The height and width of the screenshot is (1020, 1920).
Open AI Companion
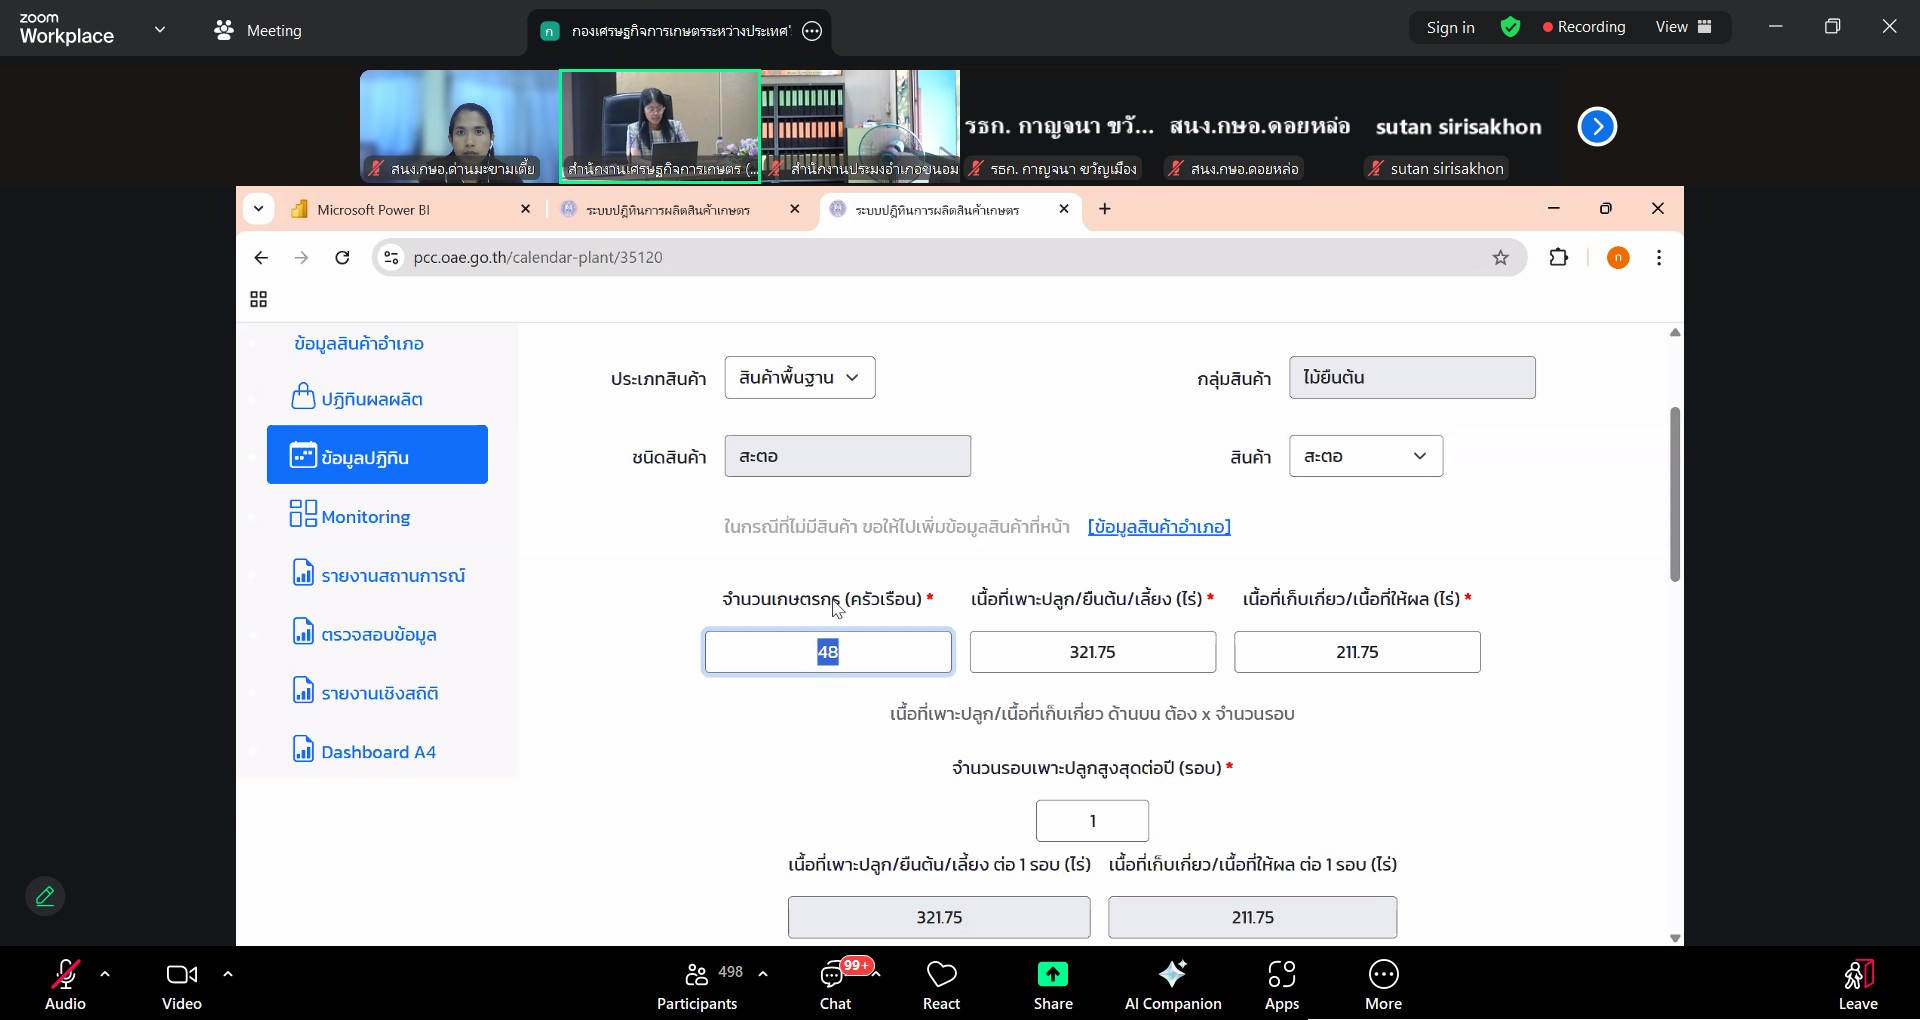[x=1172, y=985]
